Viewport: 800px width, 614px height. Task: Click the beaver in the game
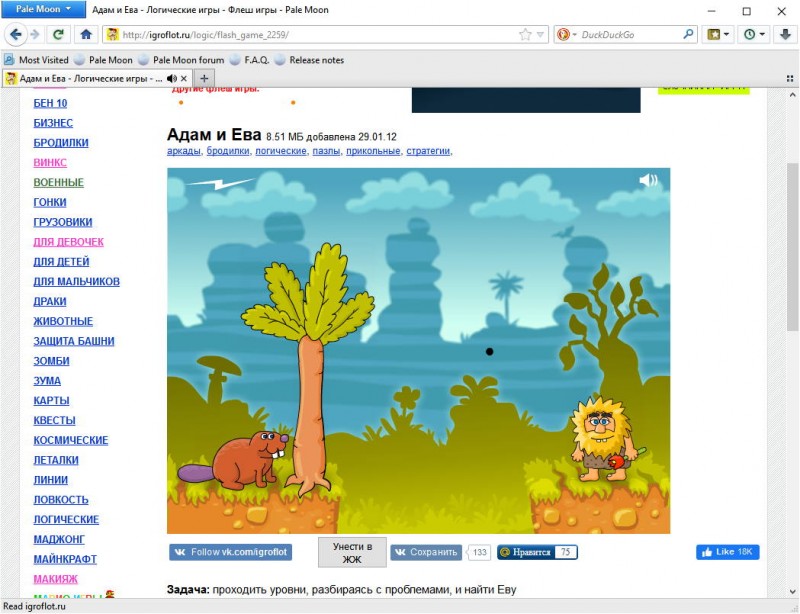coord(235,459)
